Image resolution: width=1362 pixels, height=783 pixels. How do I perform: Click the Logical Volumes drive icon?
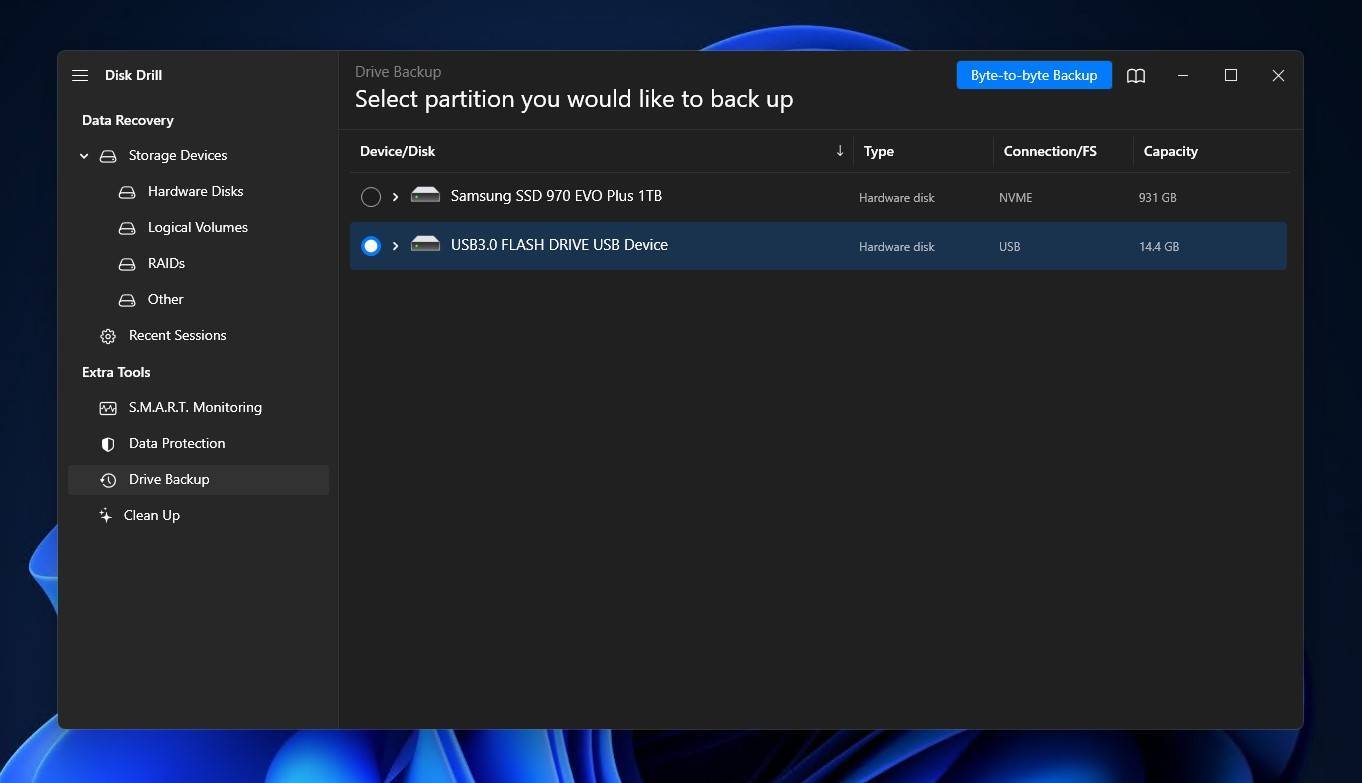(127, 228)
